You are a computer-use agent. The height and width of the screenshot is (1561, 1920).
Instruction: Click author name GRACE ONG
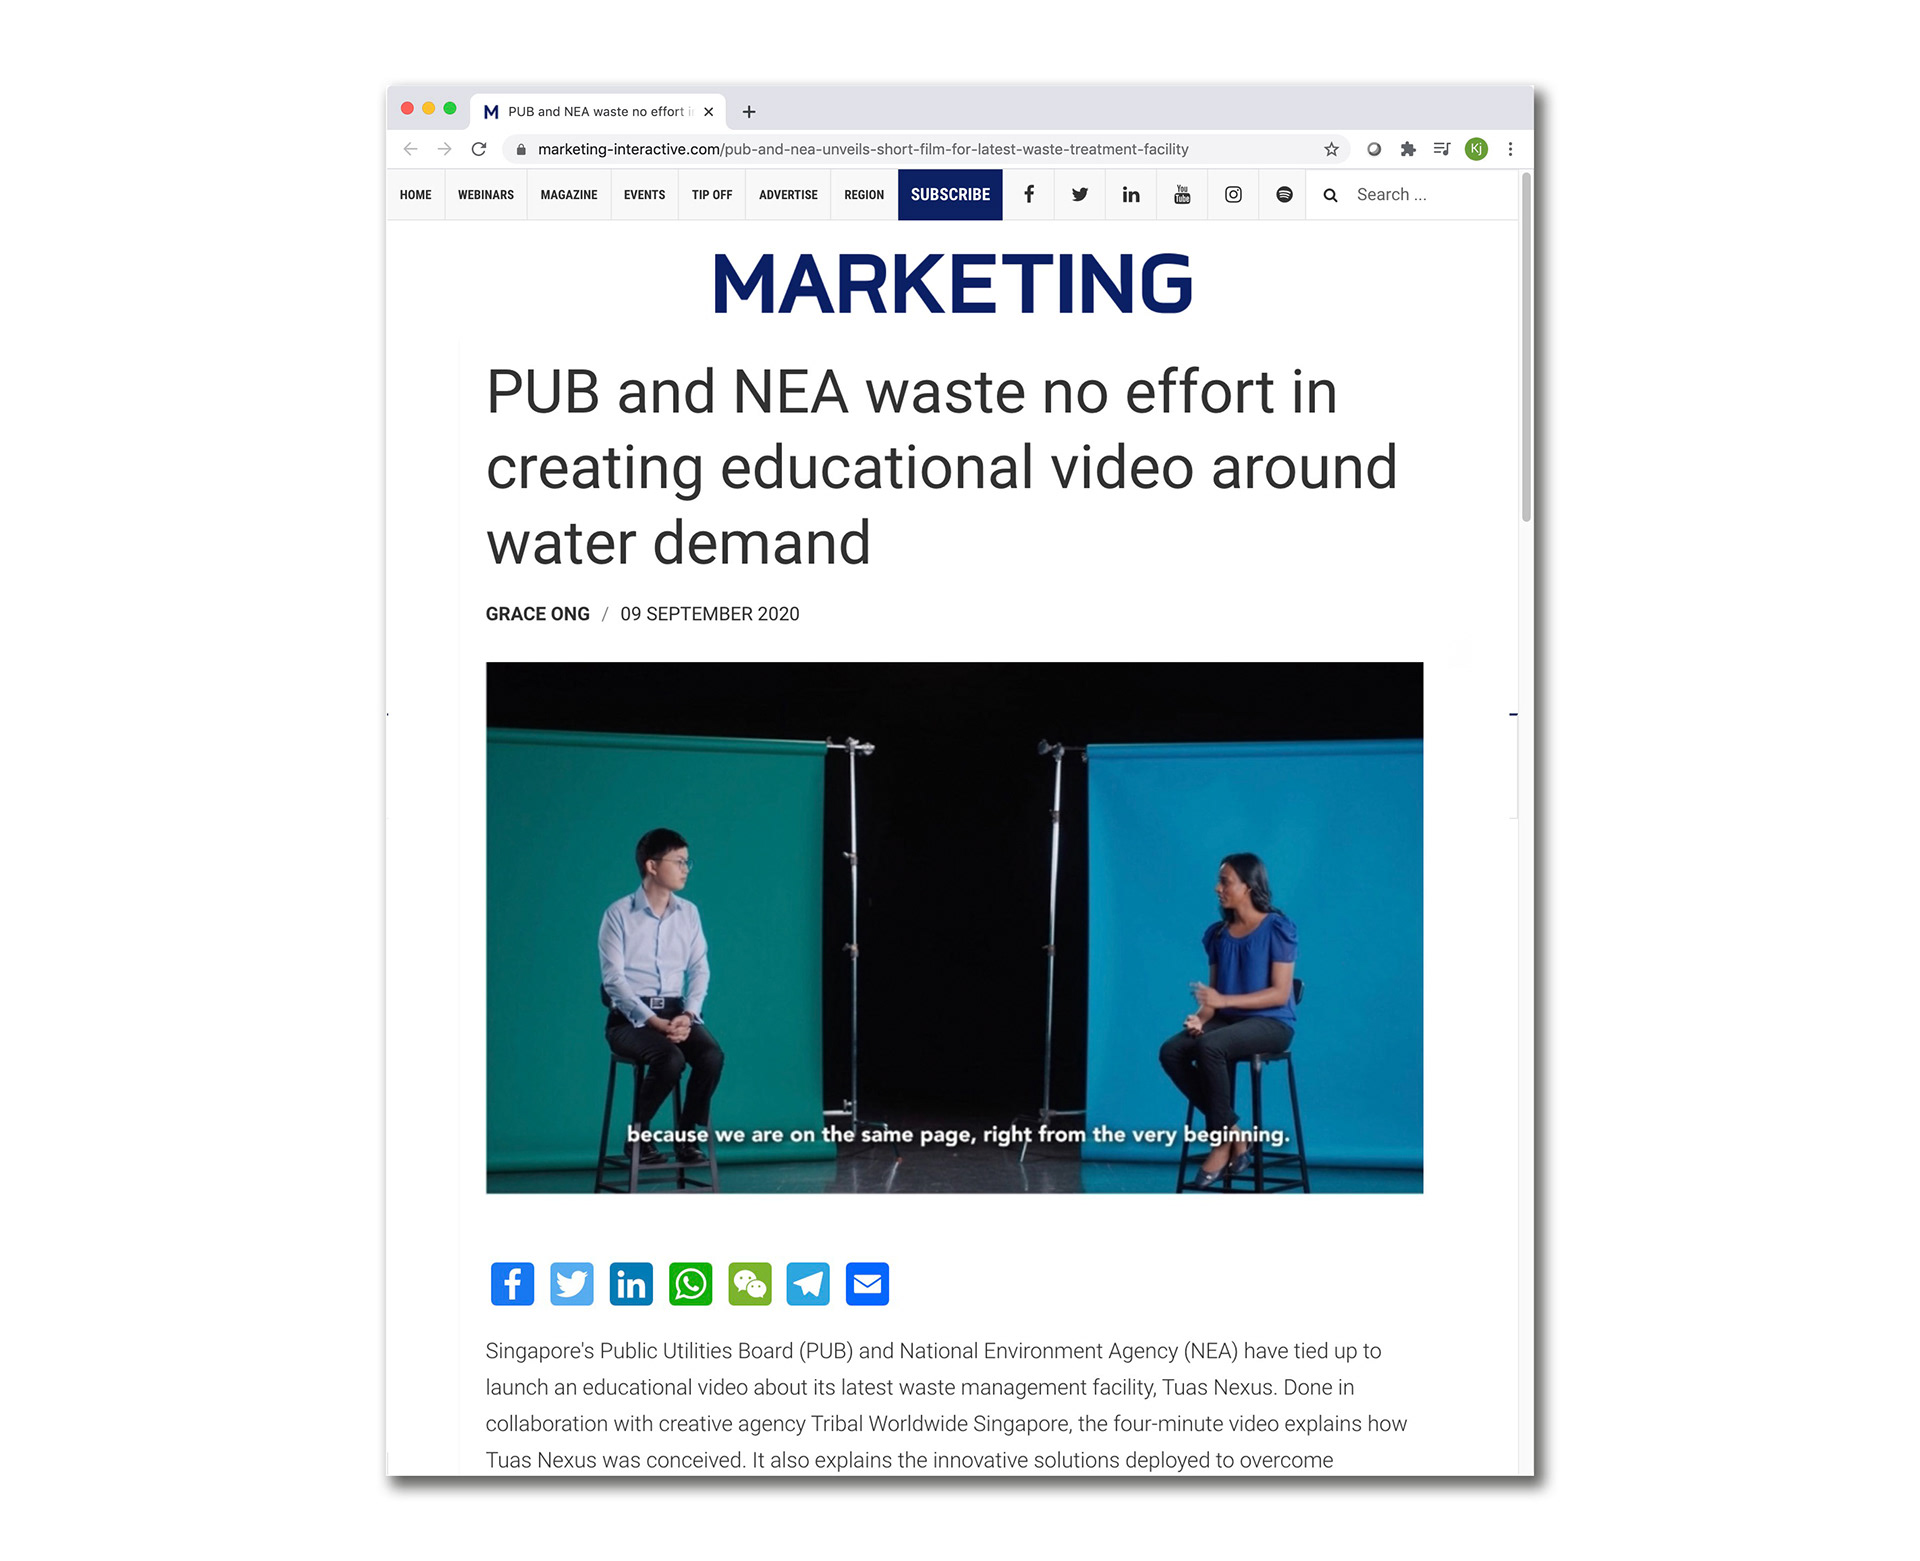click(537, 614)
